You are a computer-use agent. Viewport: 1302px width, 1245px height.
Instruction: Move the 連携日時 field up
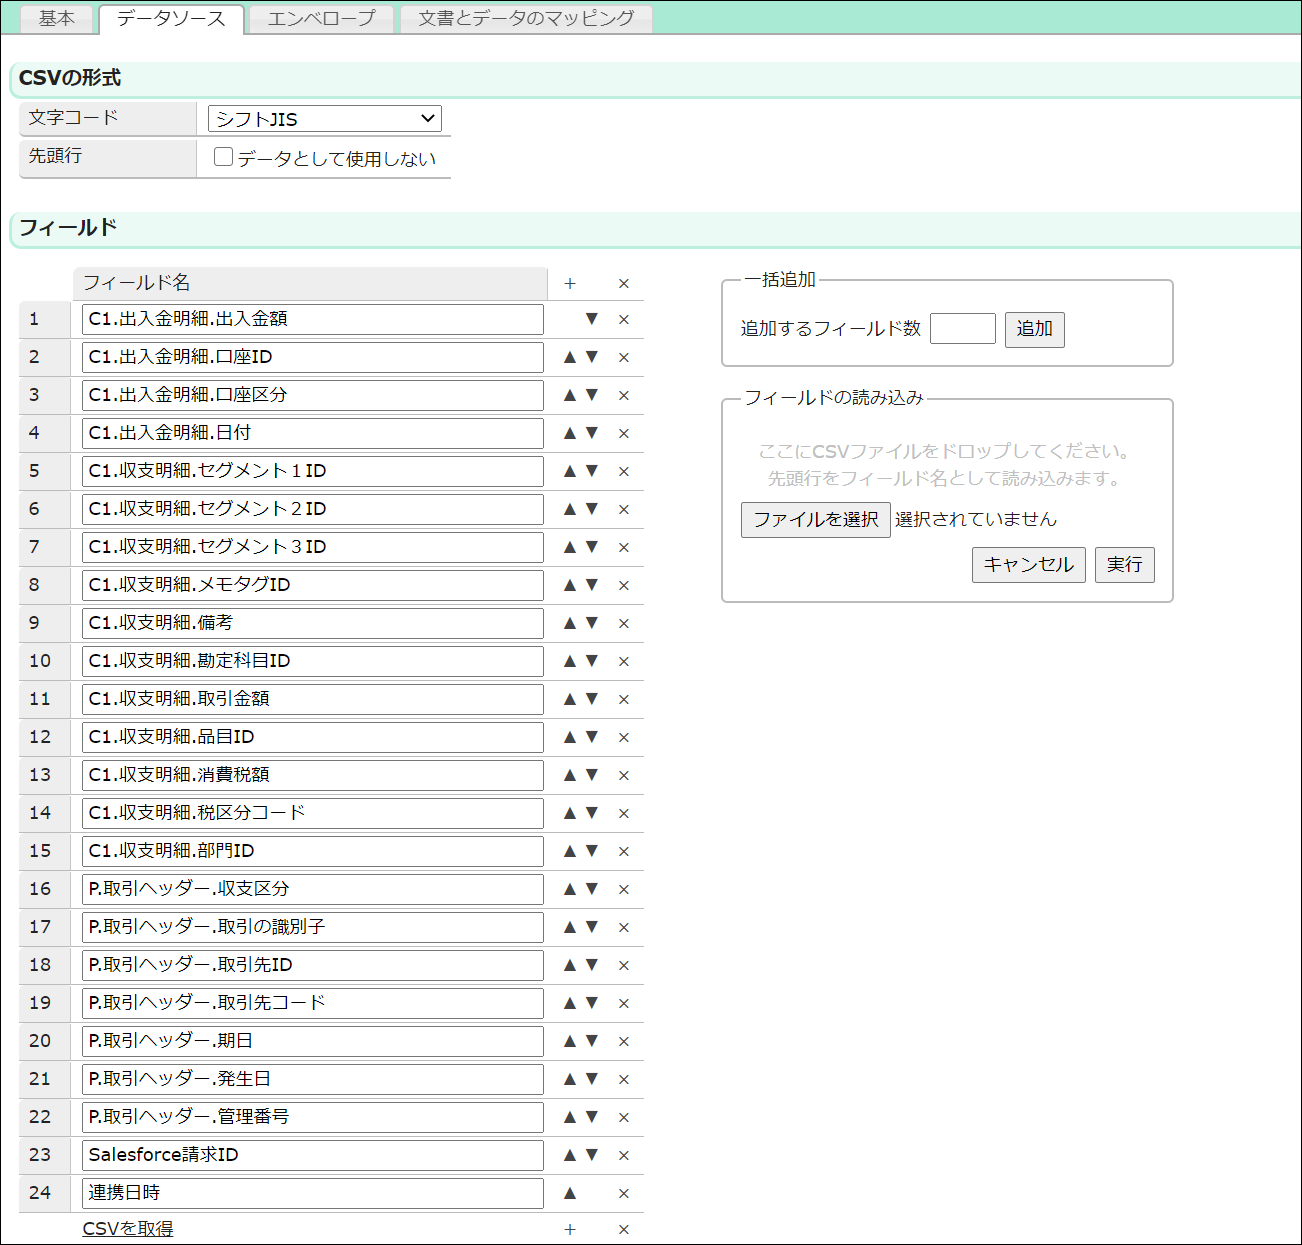[569, 1193]
